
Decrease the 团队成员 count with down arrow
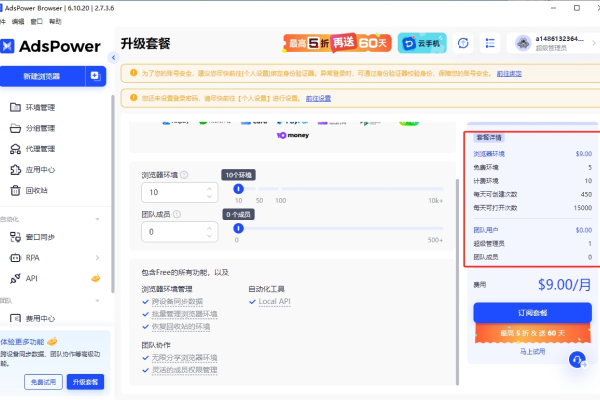(209, 235)
